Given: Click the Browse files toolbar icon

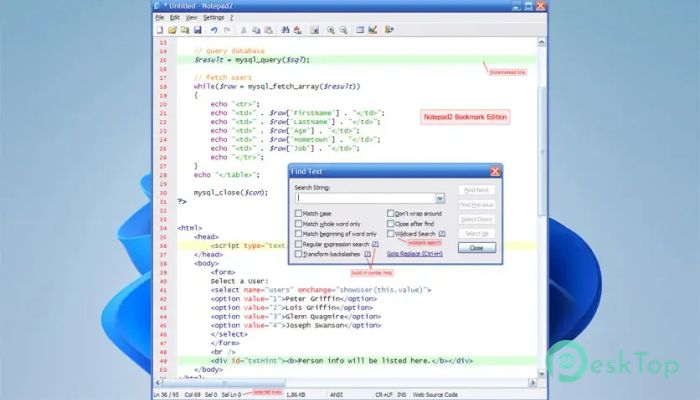Looking at the screenshot, I should [185, 30].
